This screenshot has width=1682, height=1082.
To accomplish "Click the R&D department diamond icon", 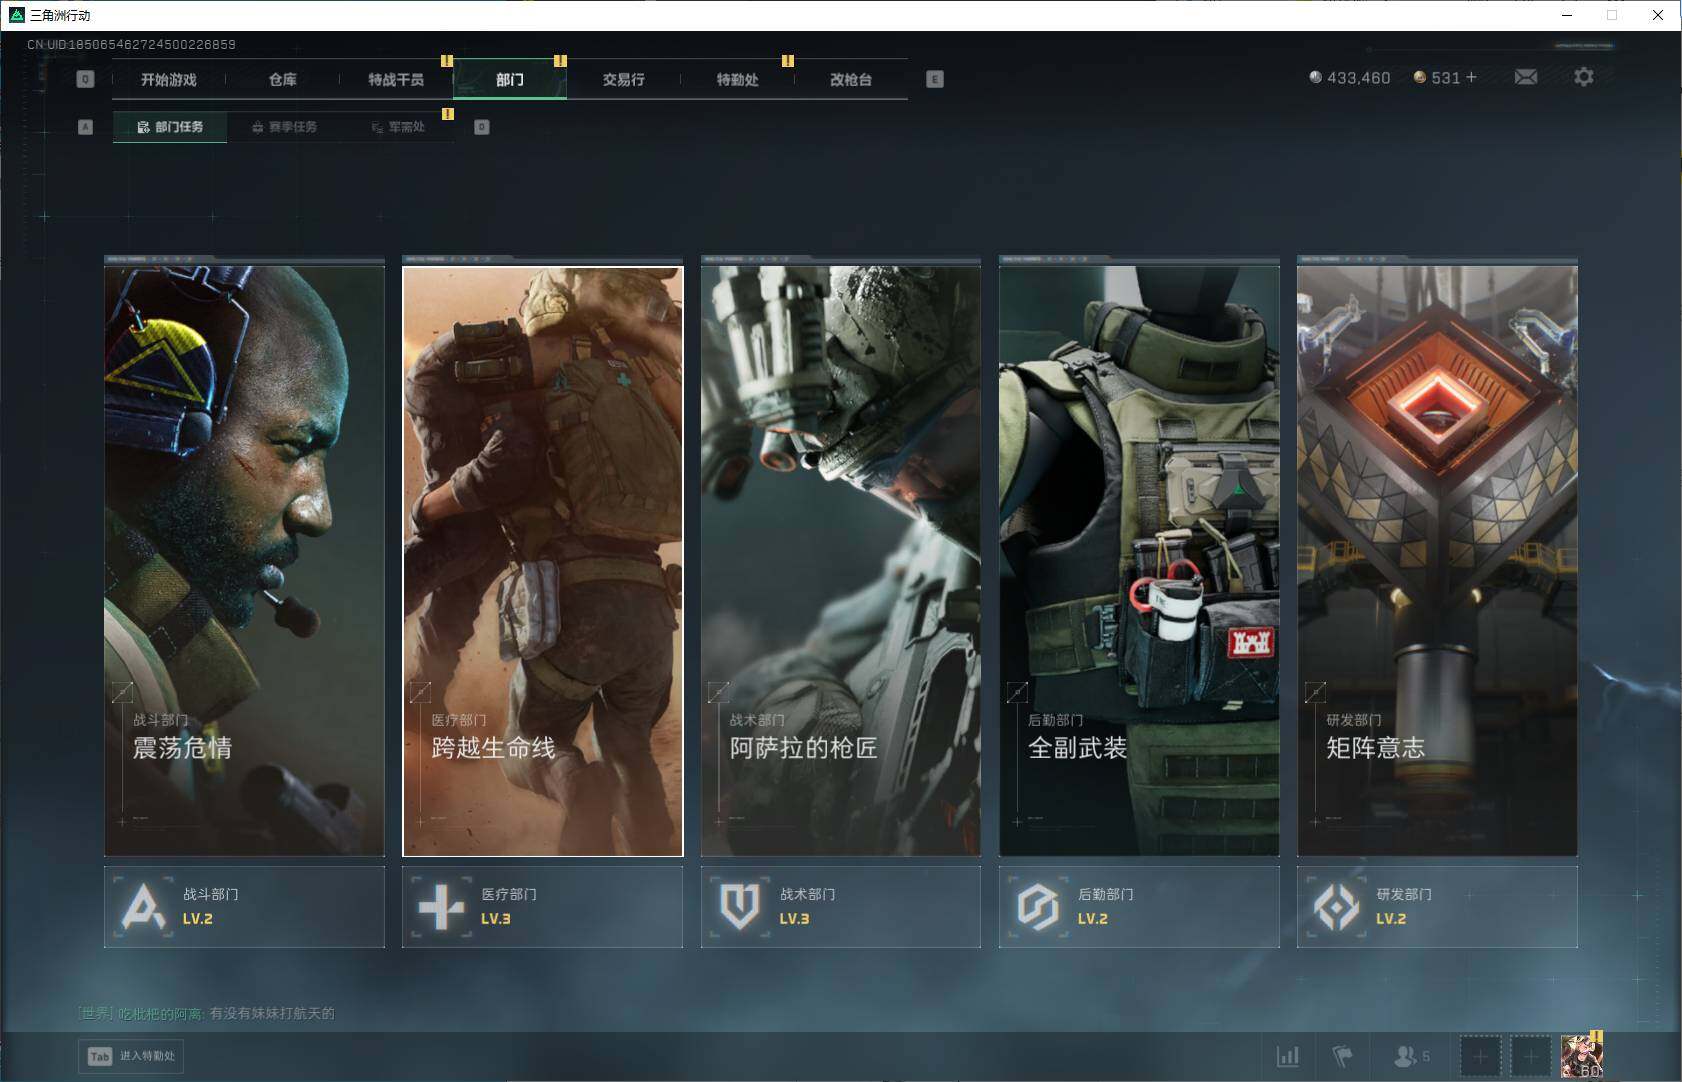I will [x=1336, y=906].
